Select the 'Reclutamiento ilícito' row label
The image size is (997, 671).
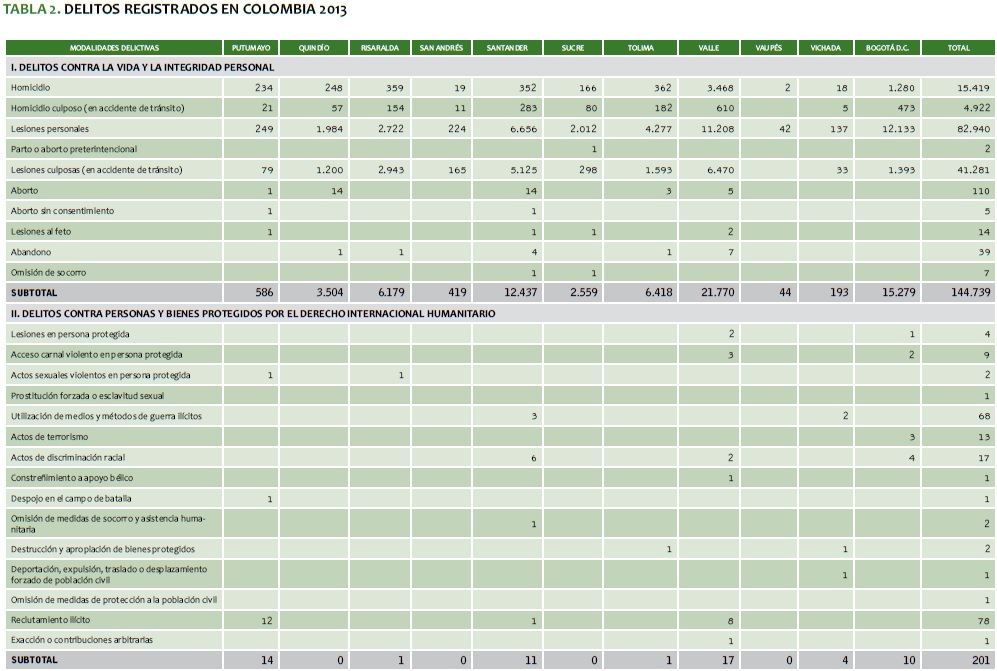[52, 620]
